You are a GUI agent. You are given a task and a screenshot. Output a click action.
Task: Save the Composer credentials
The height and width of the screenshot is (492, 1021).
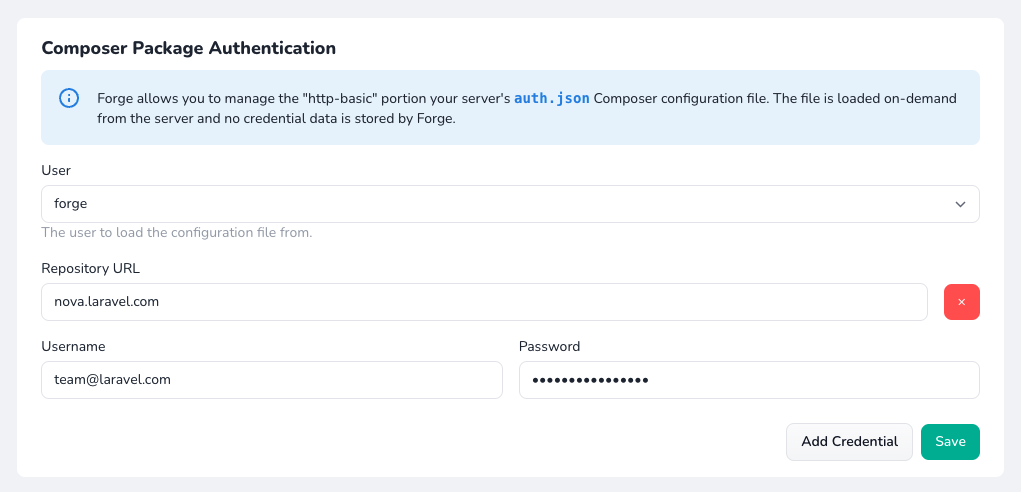coord(949,442)
